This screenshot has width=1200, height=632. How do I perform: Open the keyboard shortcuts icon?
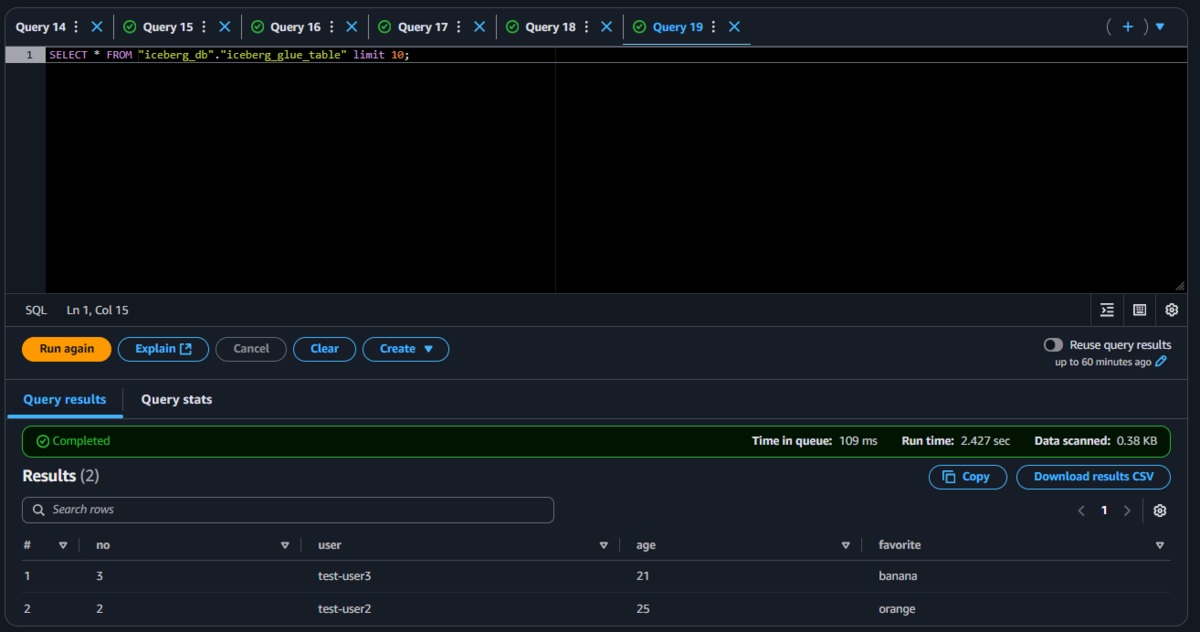1139,310
